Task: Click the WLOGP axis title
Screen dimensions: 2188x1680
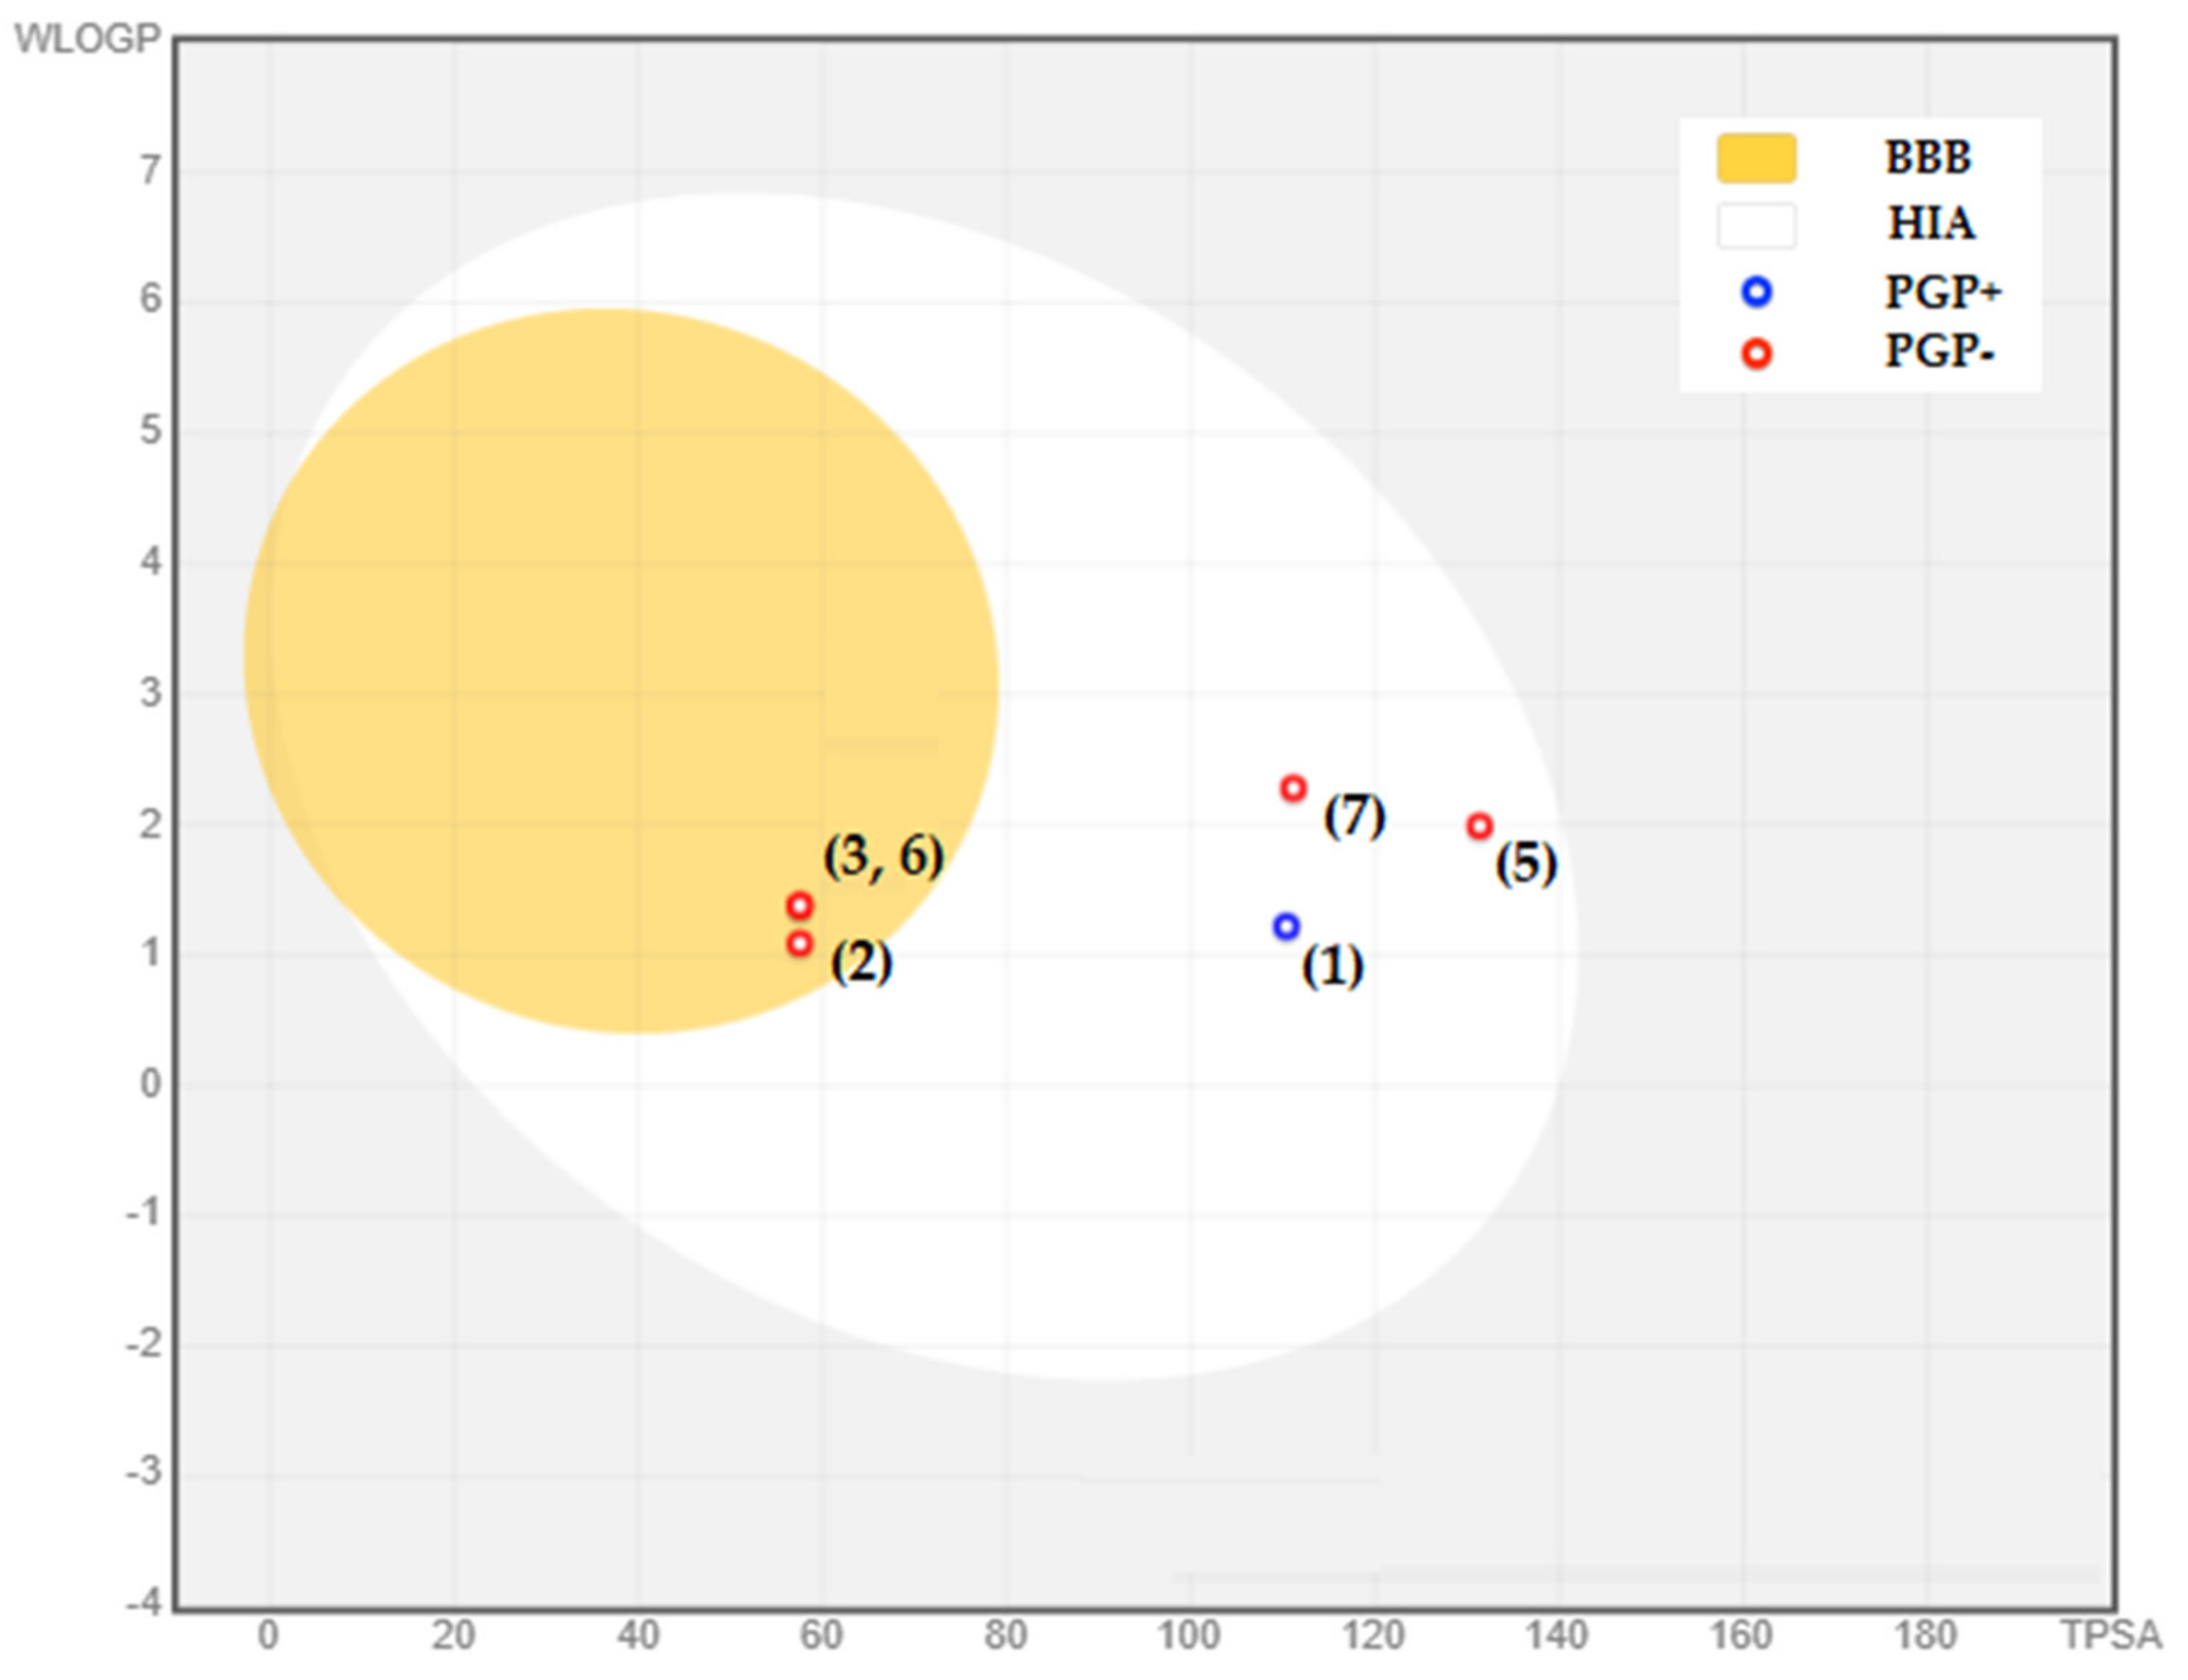Action: pyautogui.click(x=86, y=38)
